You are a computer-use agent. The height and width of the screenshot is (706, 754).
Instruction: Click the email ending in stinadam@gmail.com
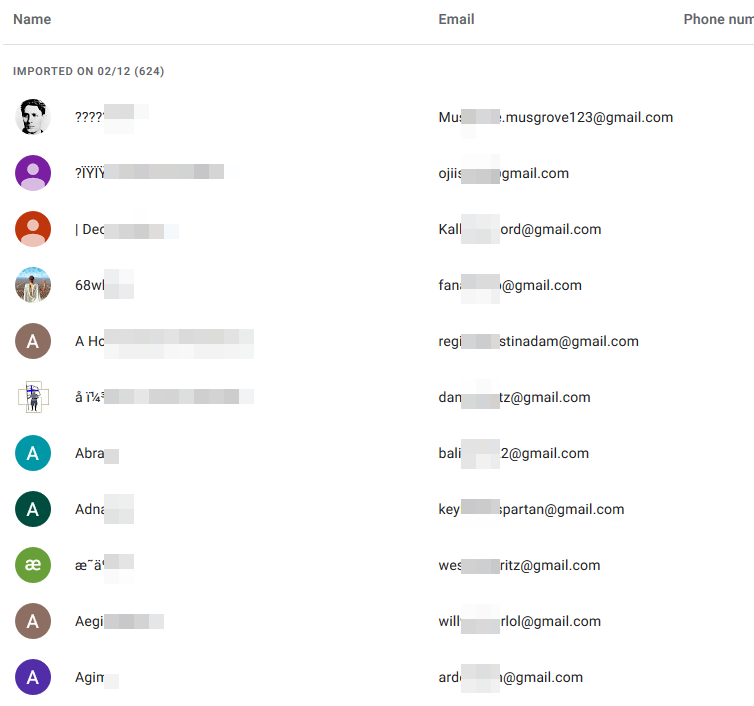pyautogui.click(x=538, y=341)
